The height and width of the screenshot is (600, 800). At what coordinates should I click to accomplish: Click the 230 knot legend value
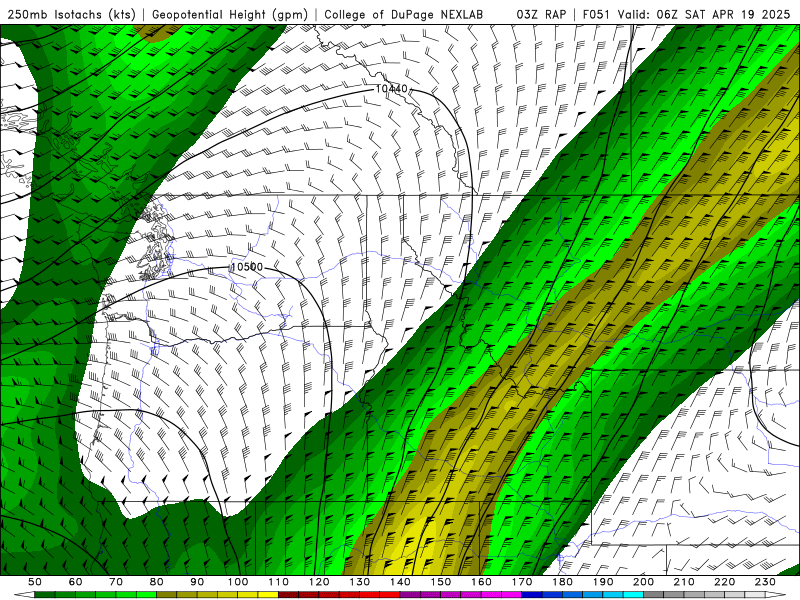click(765, 582)
